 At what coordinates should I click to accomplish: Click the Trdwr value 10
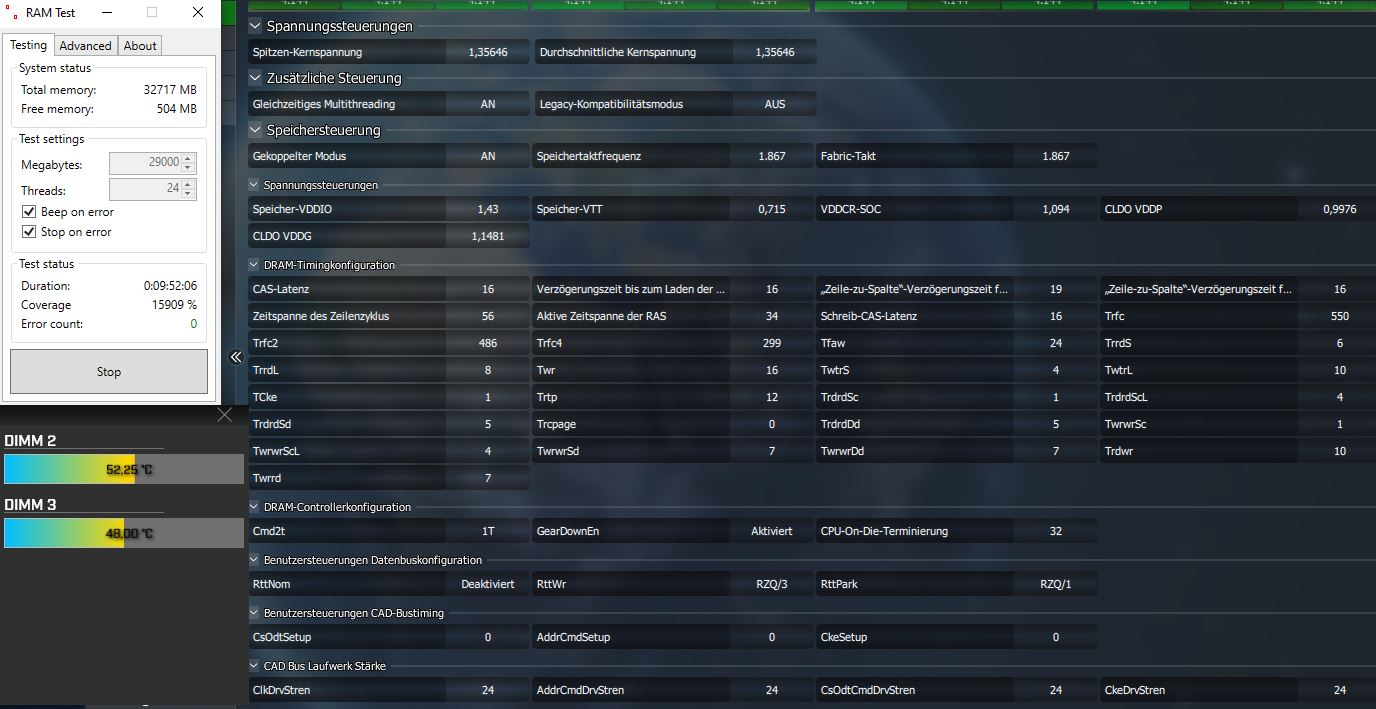pos(1339,451)
